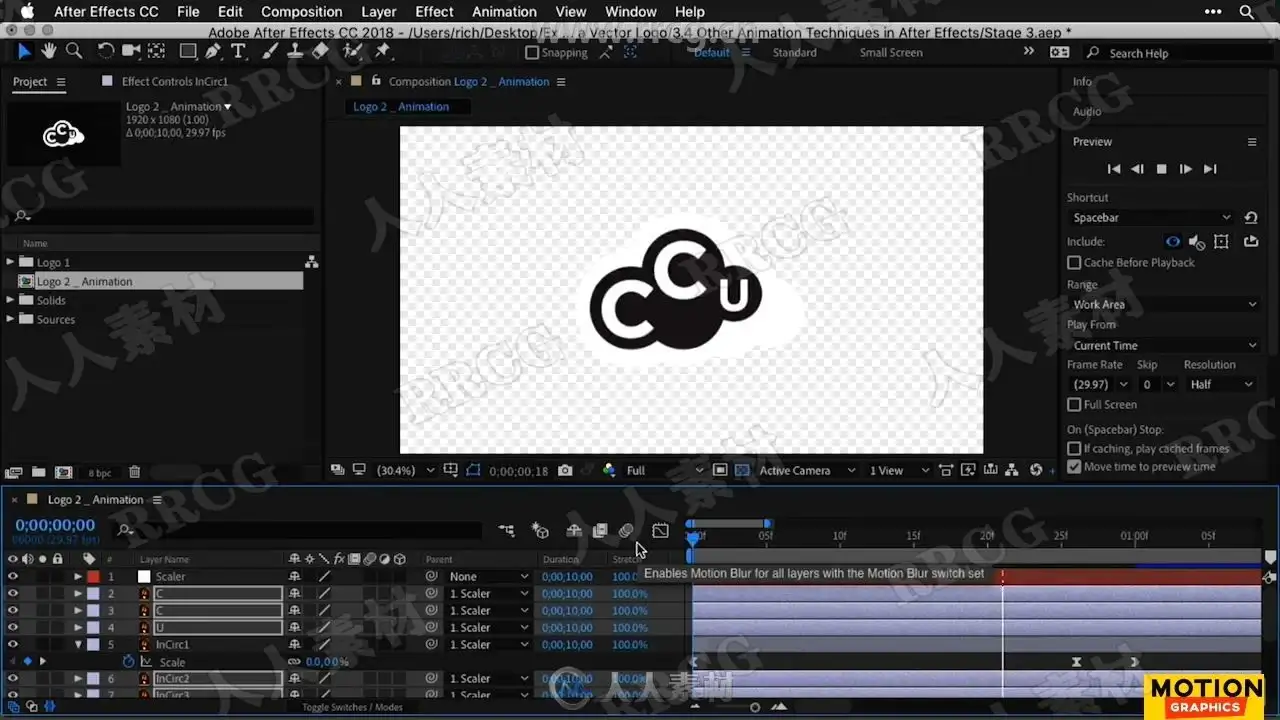
Task: Enable If caching, play cached frames
Action: 1074,448
